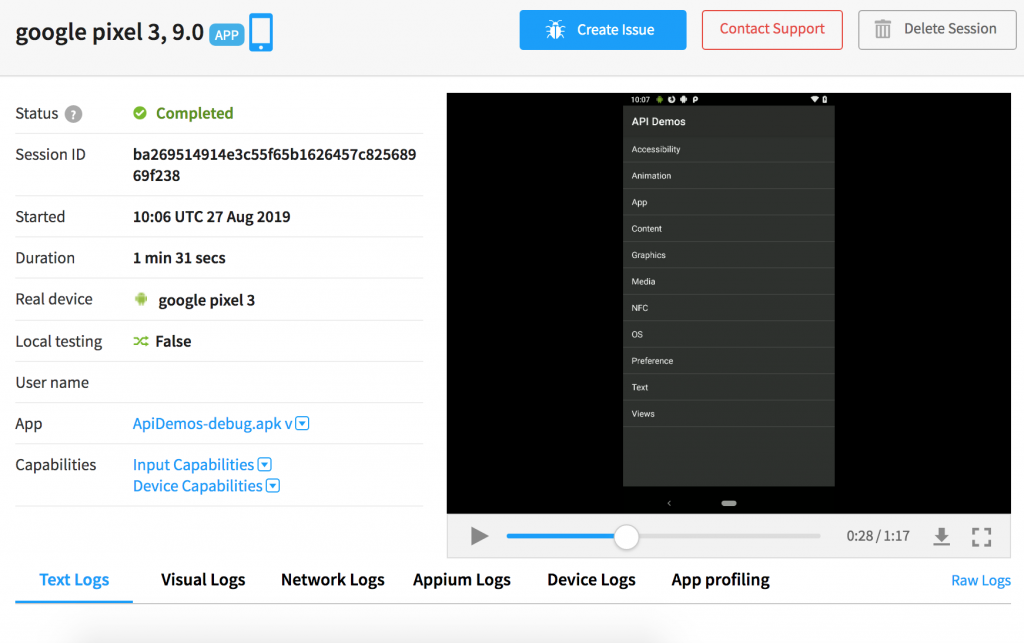The height and width of the screenshot is (643, 1024).
Task: Click the 0:28 / 1:17 video time readout
Action: pyautogui.click(x=878, y=536)
